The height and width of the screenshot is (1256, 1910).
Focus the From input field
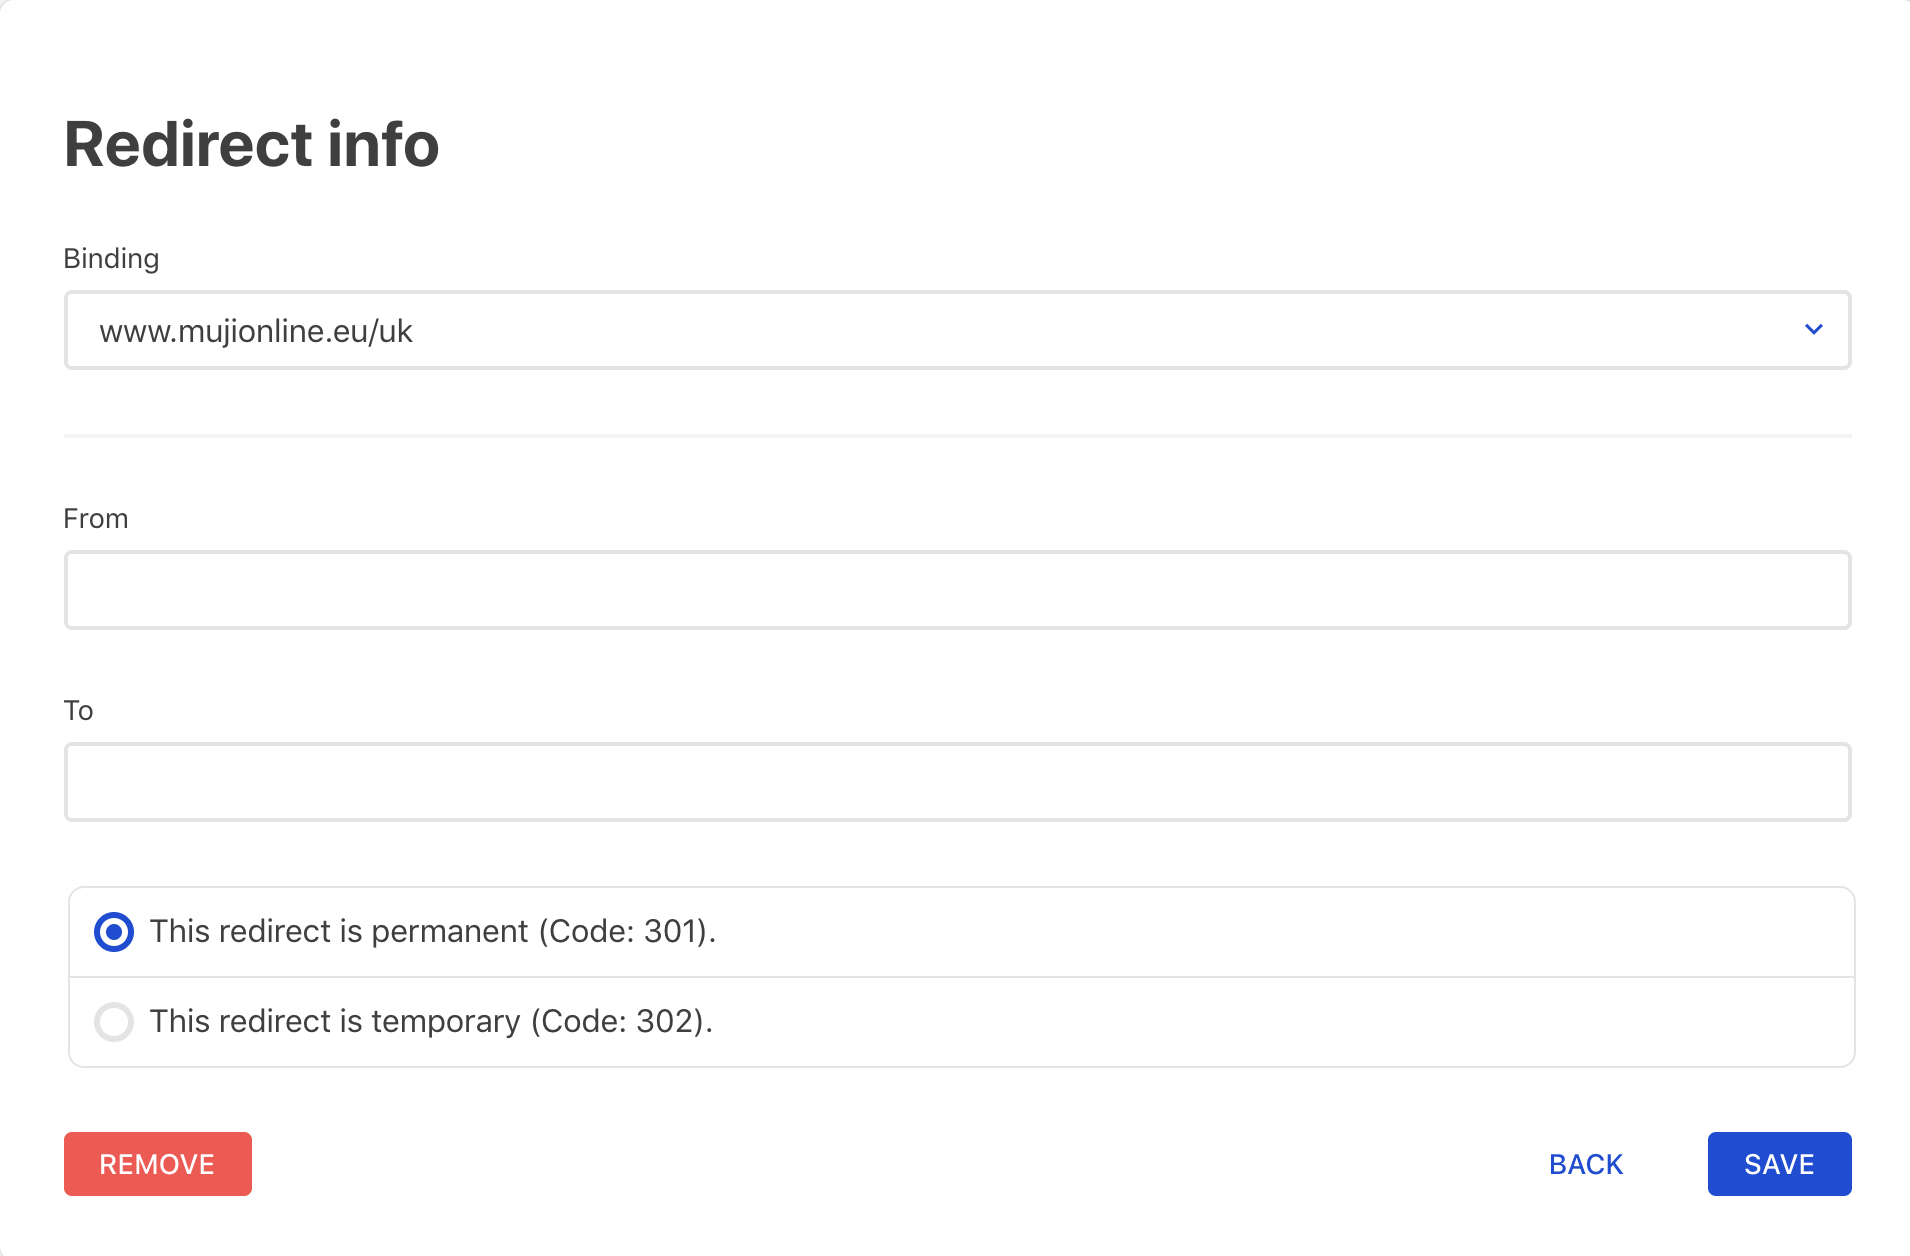click(x=957, y=590)
